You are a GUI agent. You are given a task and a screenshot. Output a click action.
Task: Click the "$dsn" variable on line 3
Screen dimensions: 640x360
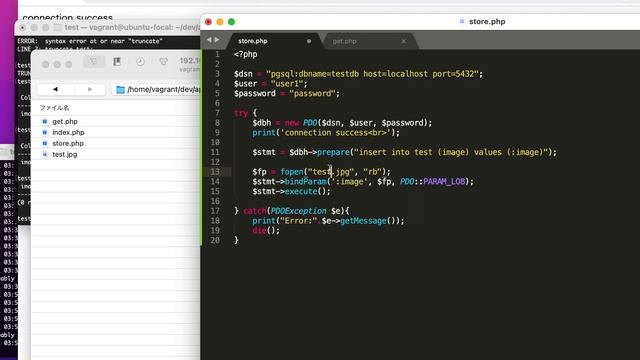click(243, 74)
